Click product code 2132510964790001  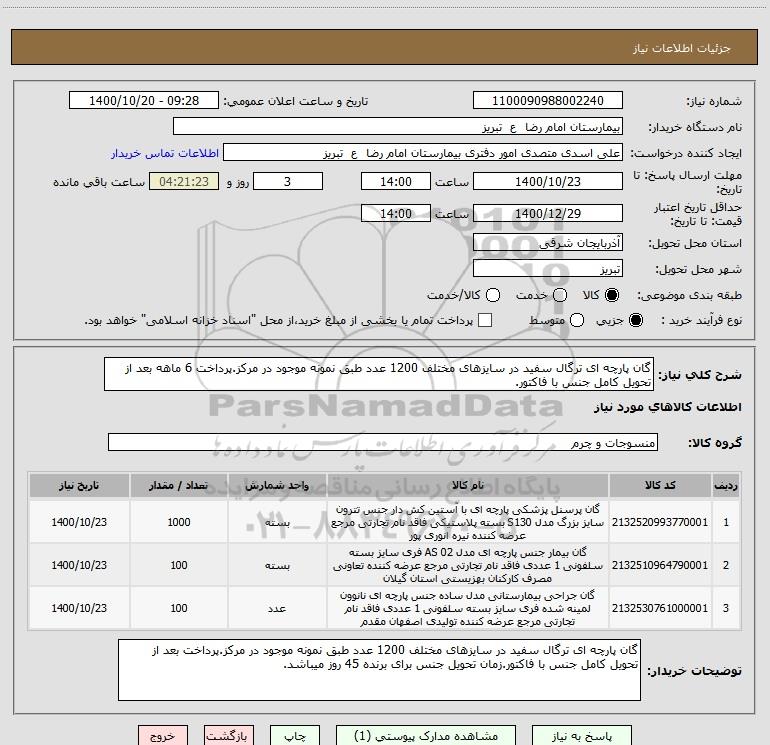point(660,565)
